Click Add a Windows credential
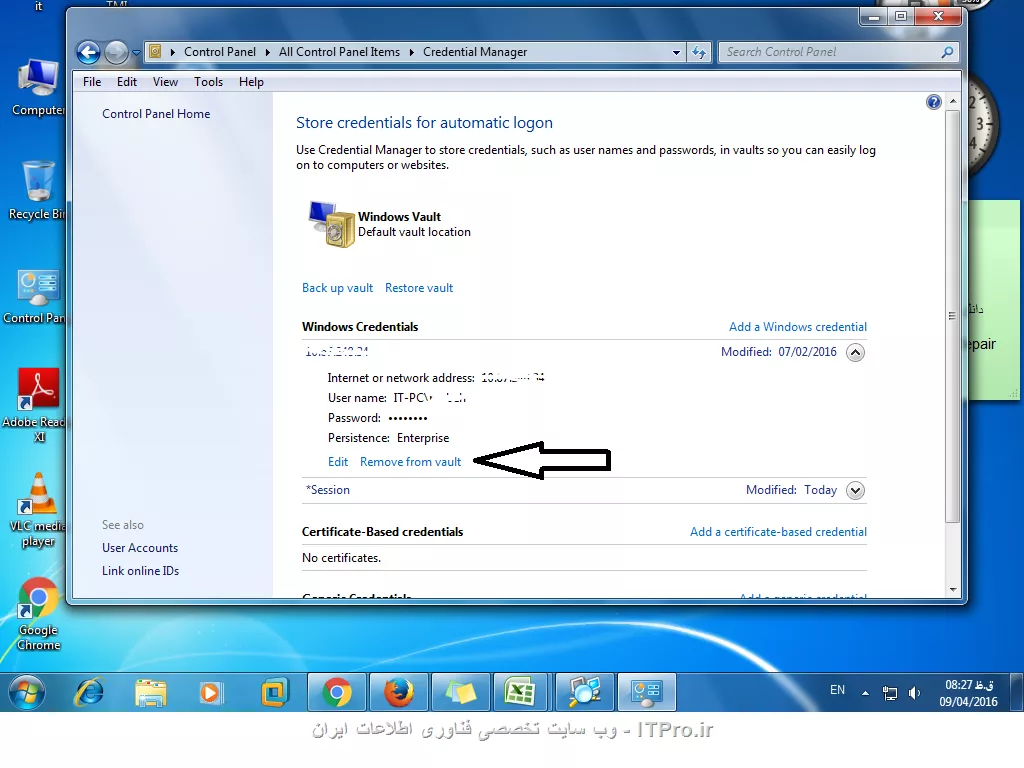This screenshot has height=768, width=1024. tap(798, 327)
